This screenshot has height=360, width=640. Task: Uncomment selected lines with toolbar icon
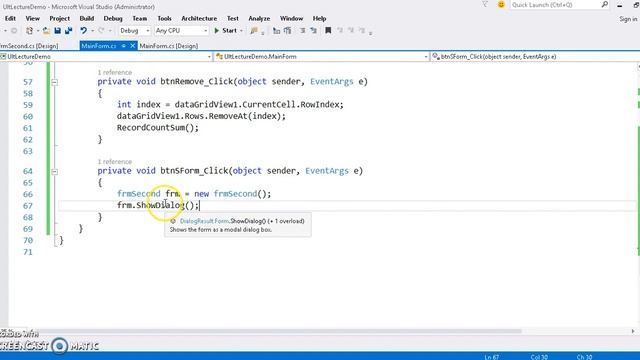313,31
